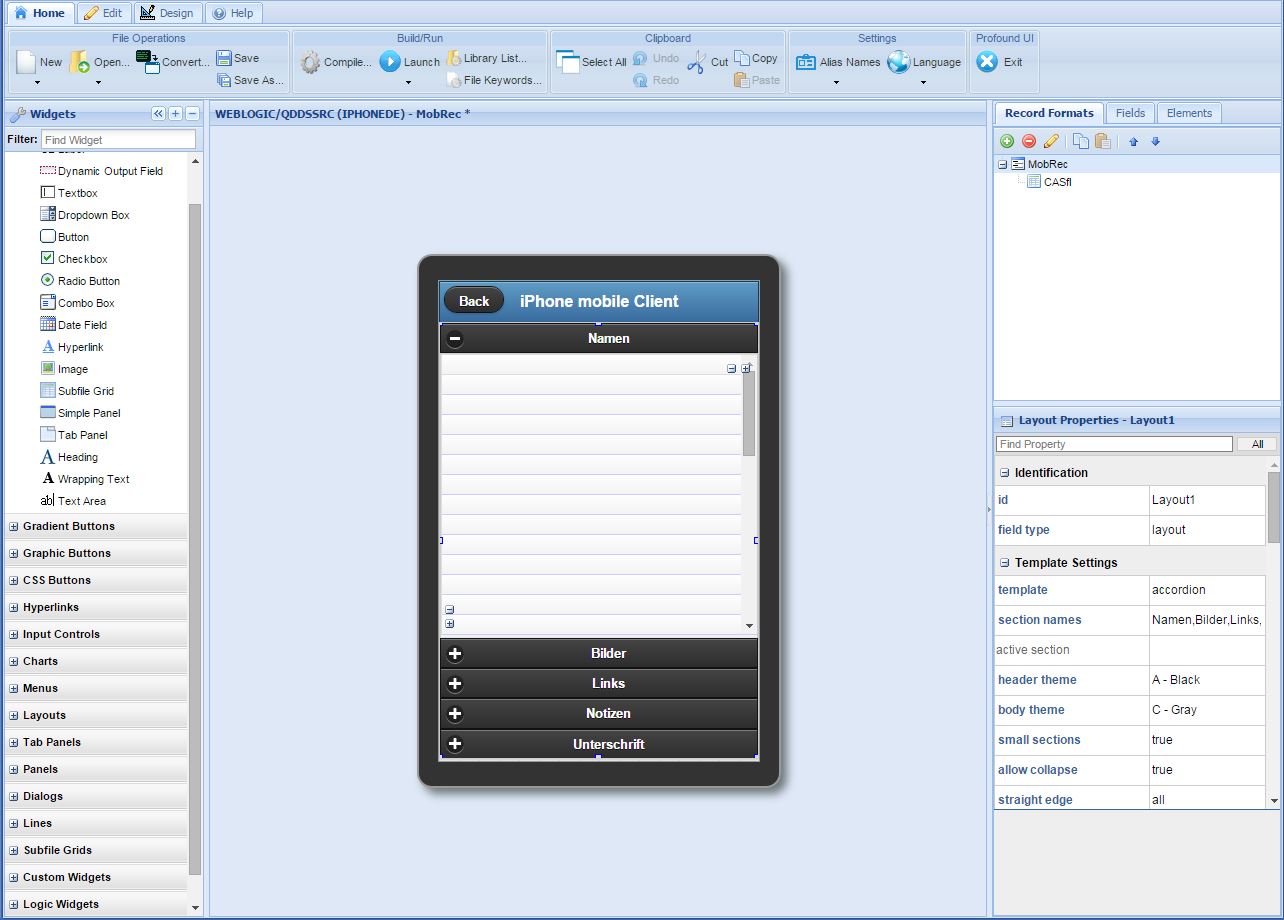Select the Button widget
1284x920 pixels.
65,237
